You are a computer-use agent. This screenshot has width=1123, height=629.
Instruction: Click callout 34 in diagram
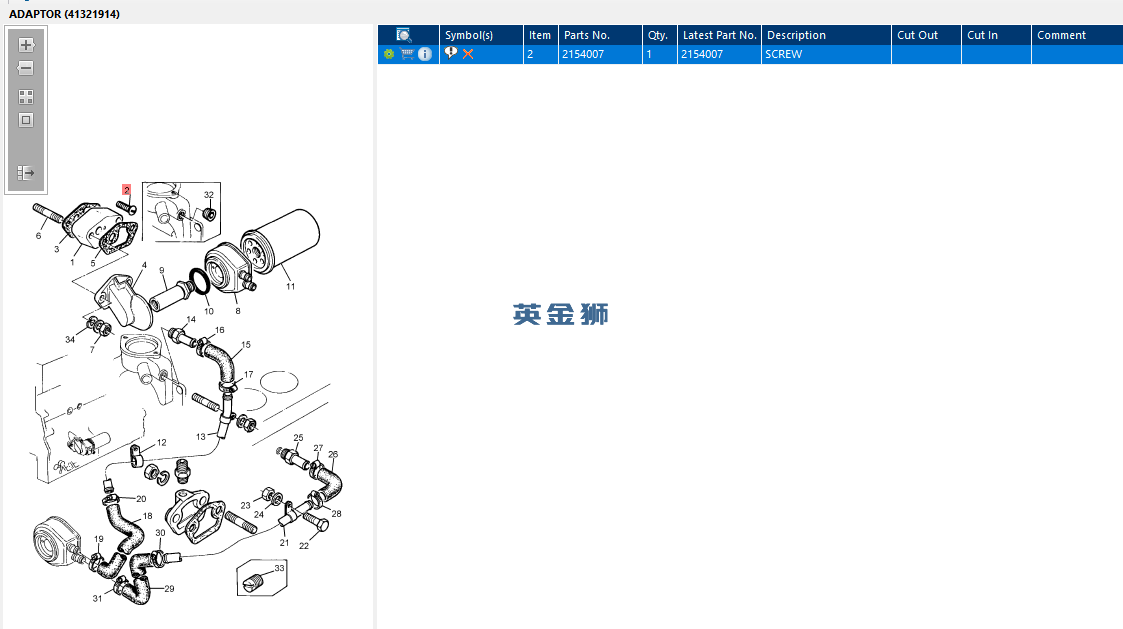(69, 340)
